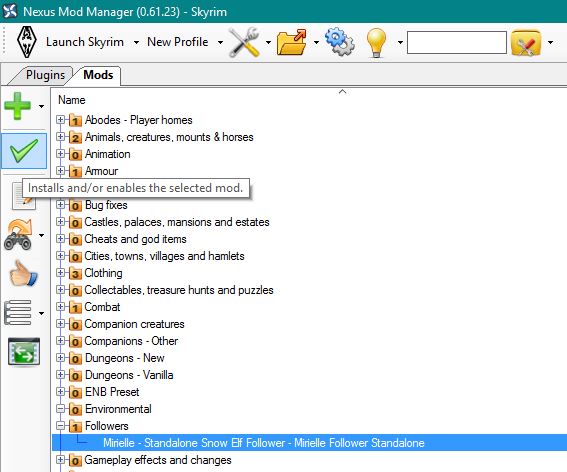Click the yellow folder tools icon
This screenshot has width=567, height=472.
526,43
